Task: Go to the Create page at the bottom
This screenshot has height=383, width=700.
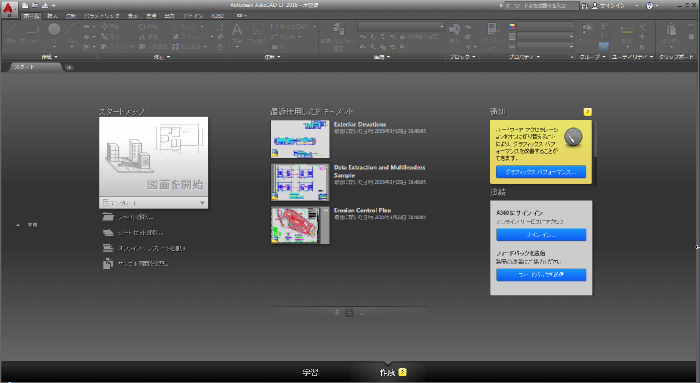Action: 388,372
